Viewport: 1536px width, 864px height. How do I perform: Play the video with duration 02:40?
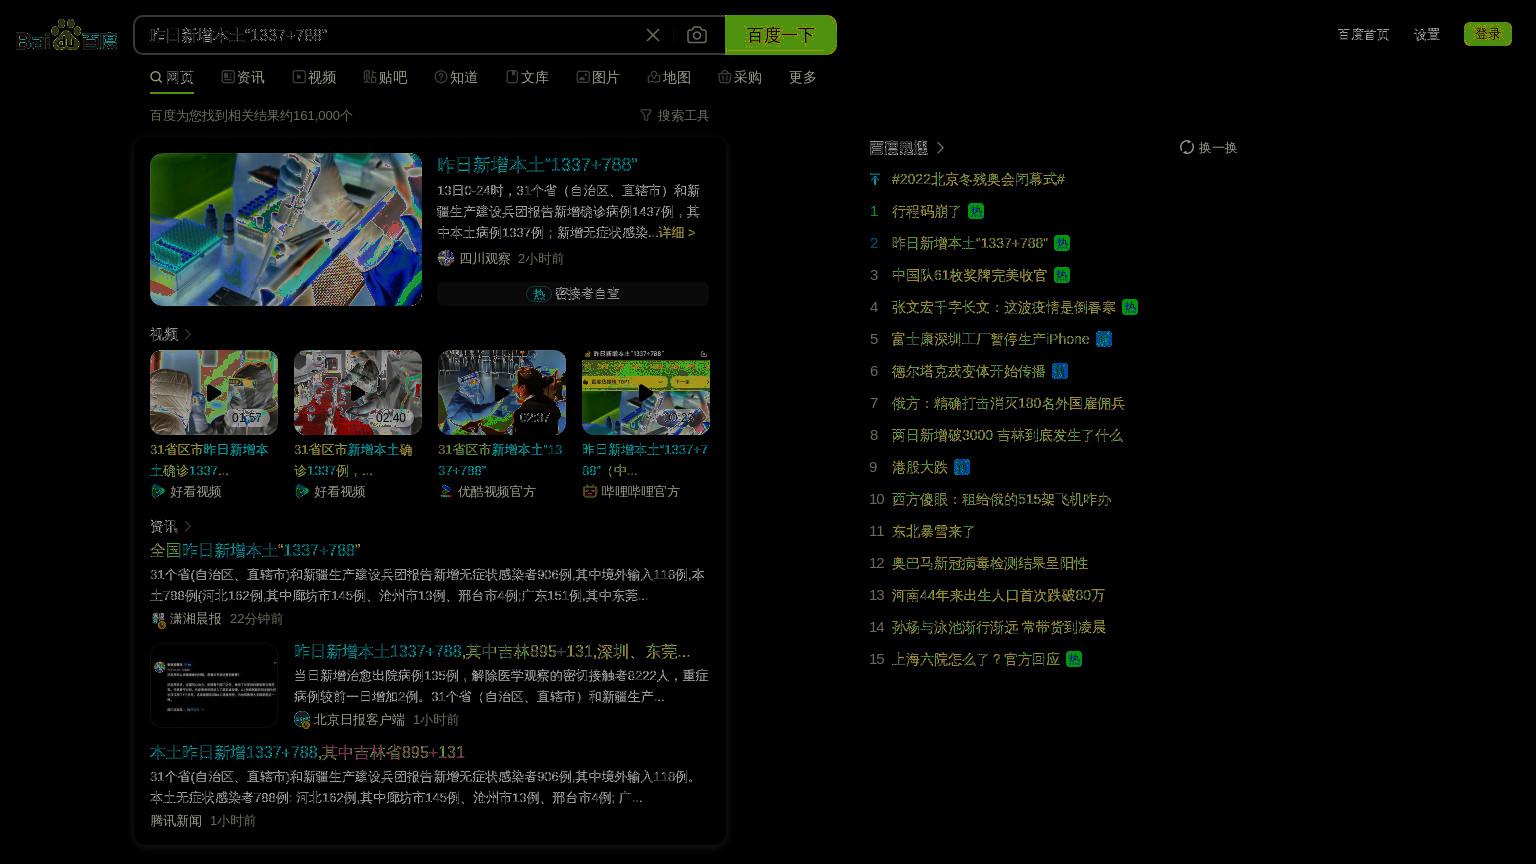[358, 392]
